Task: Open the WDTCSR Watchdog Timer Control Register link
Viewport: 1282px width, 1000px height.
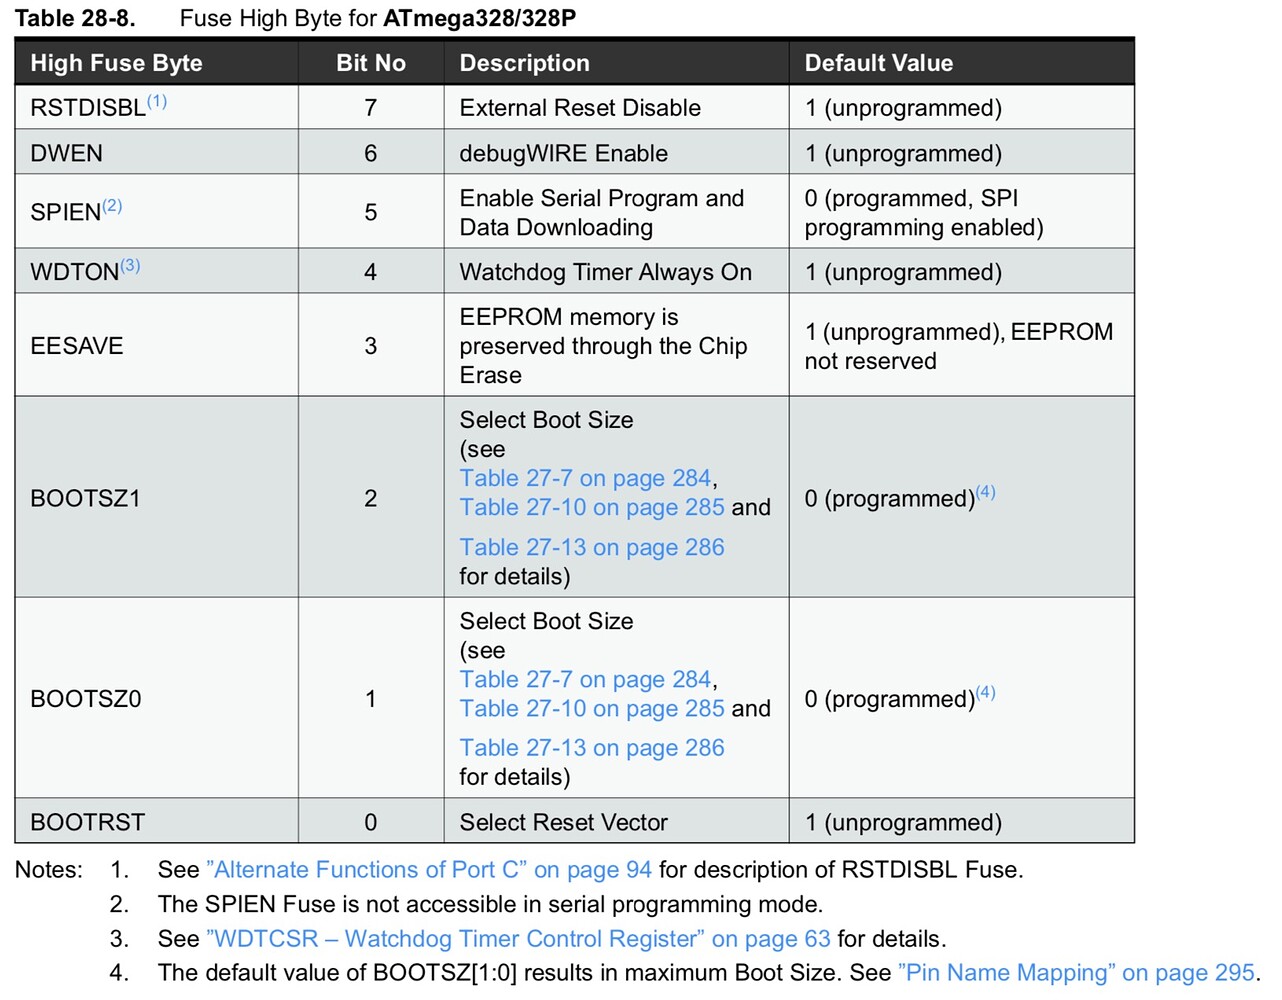Action: (x=518, y=939)
